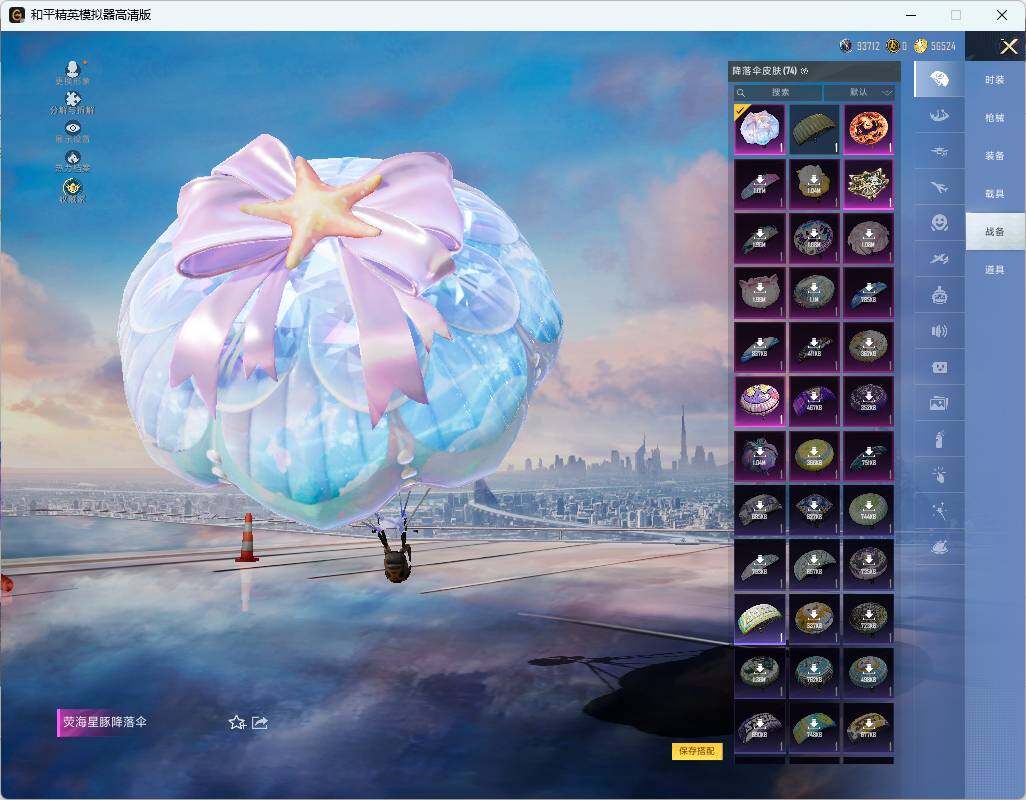Select the plane with smoke trail icon
Screen dimensions: 1026x800
(x=939, y=260)
